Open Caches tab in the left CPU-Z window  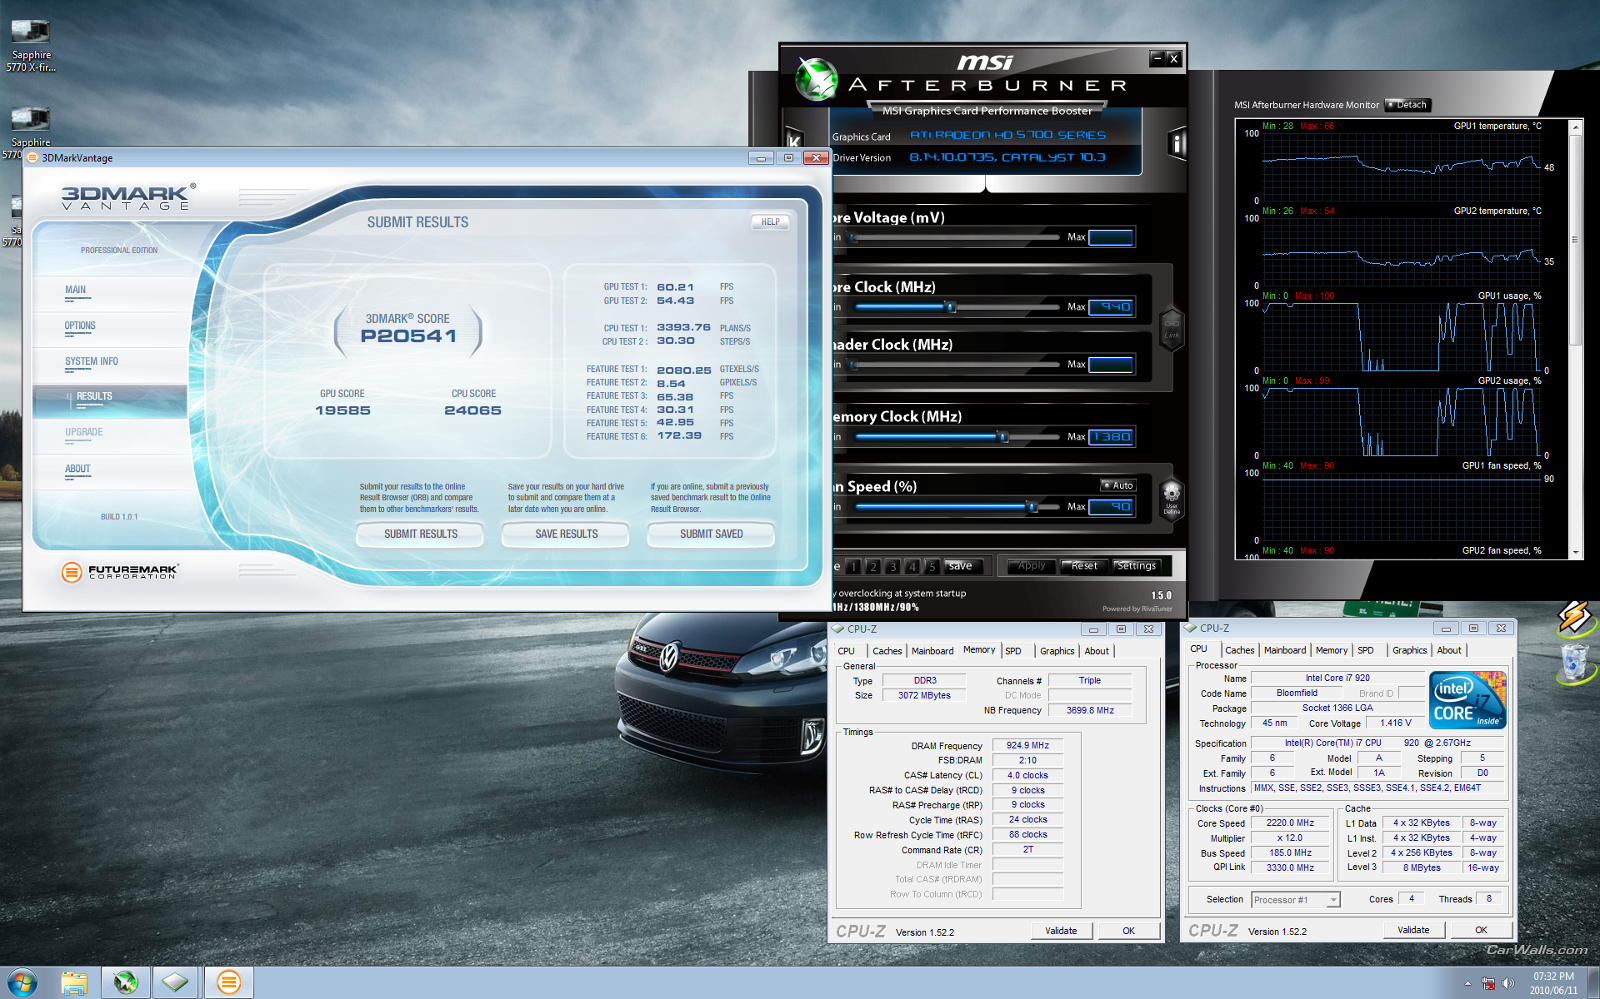pyautogui.click(x=887, y=651)
